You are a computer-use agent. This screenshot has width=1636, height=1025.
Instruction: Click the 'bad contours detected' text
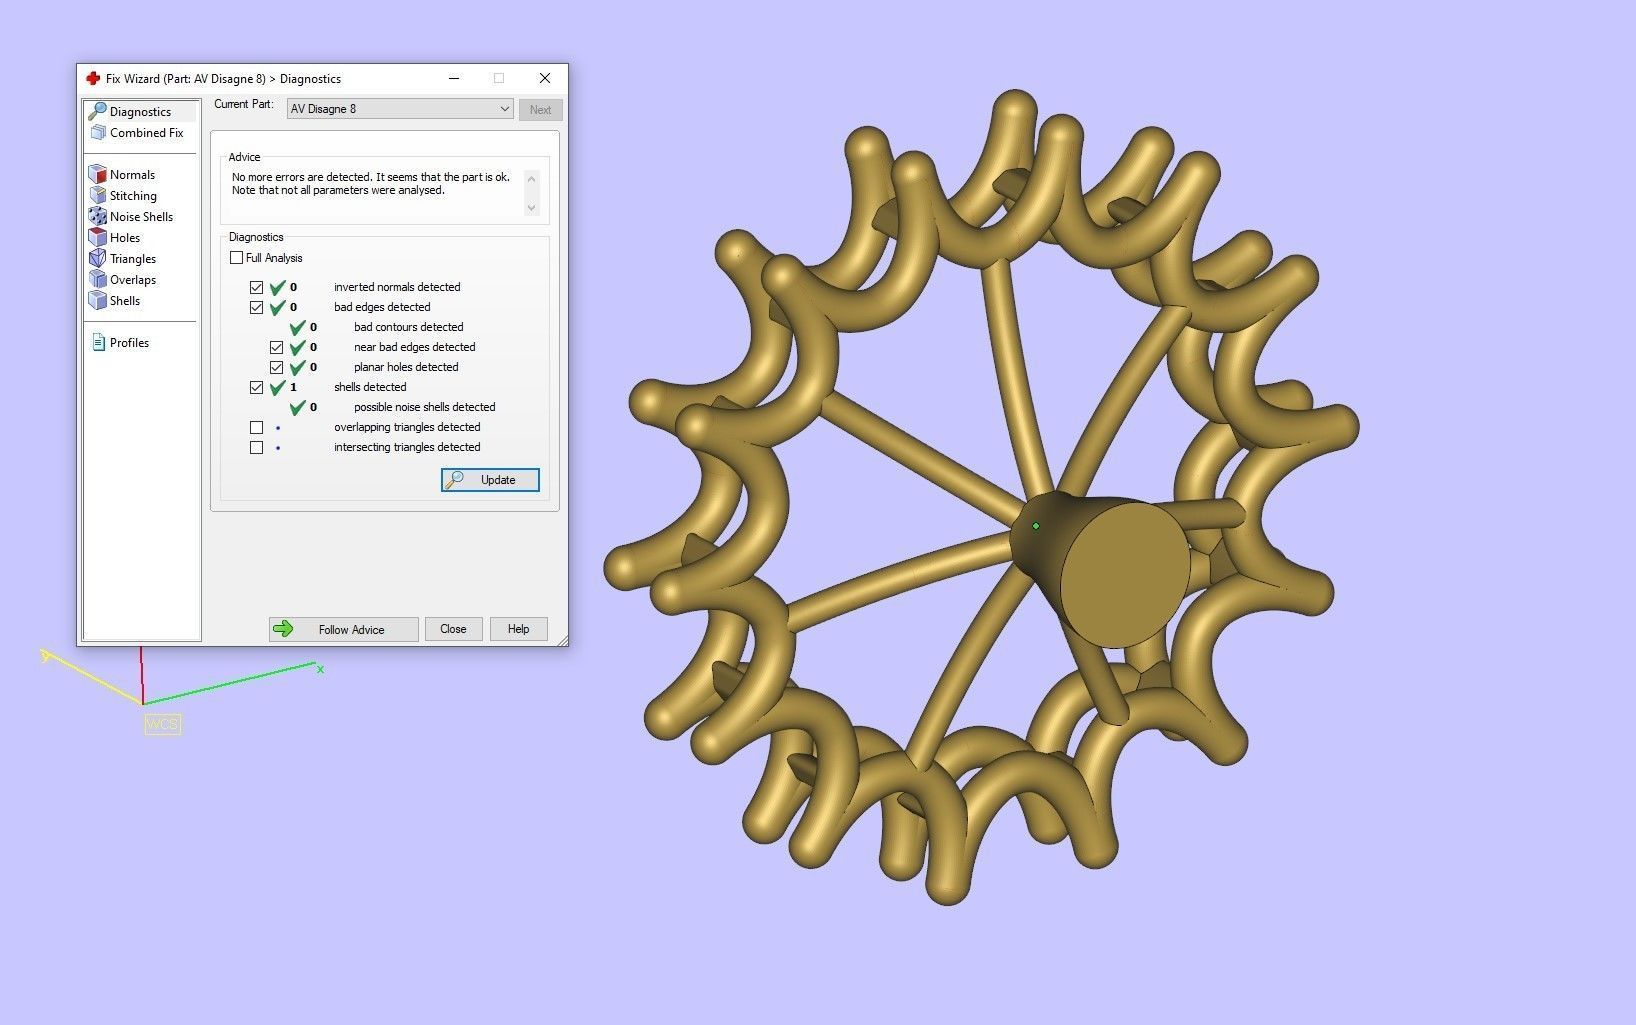tap(408, 327)
